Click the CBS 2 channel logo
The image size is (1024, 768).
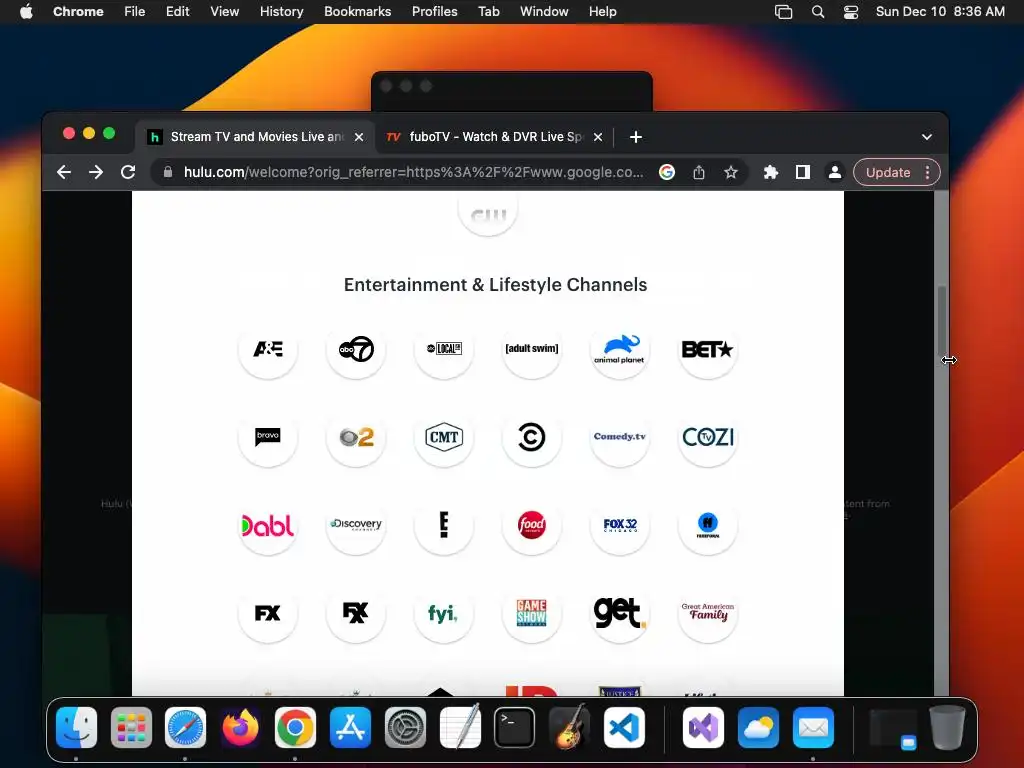(x=356, y=437)
